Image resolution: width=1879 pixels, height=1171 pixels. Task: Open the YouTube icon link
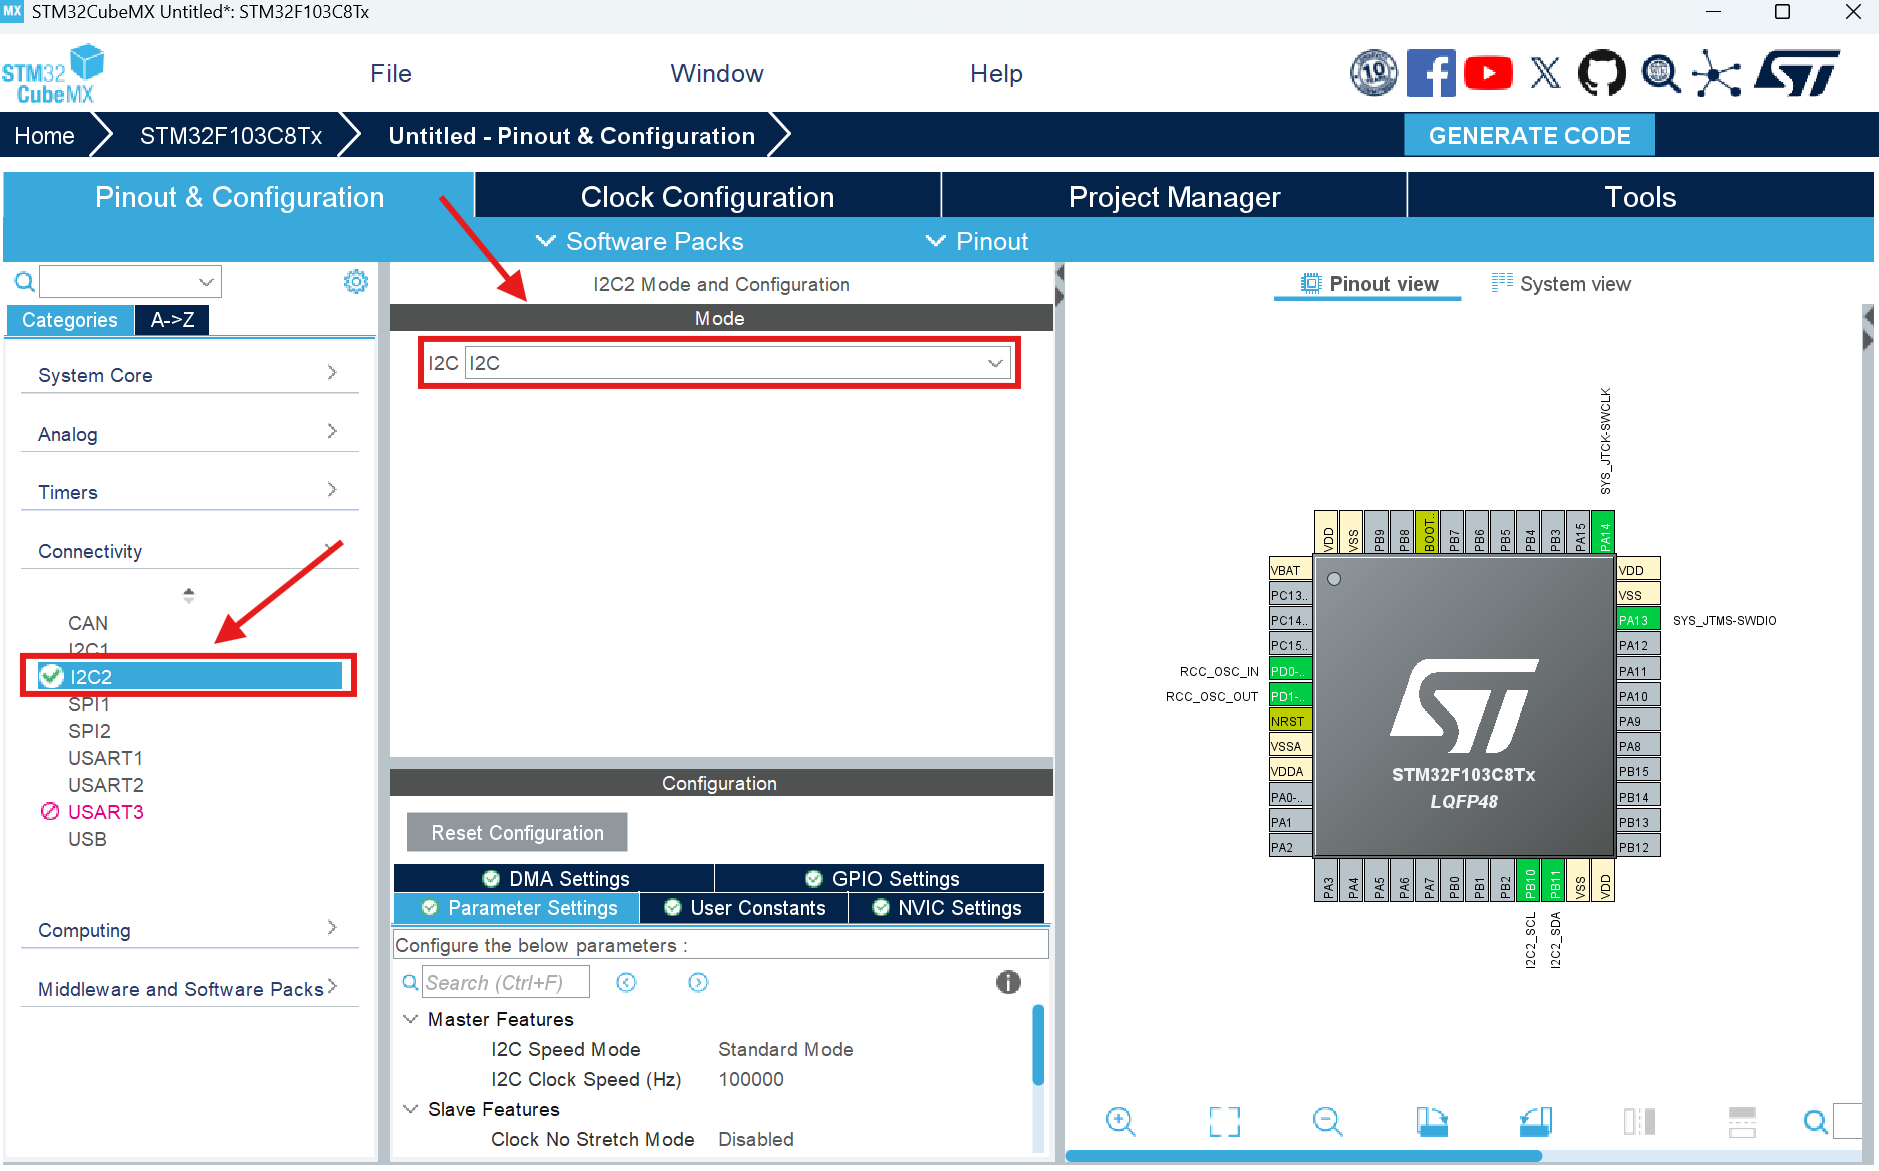click(x=1488, y=73)
